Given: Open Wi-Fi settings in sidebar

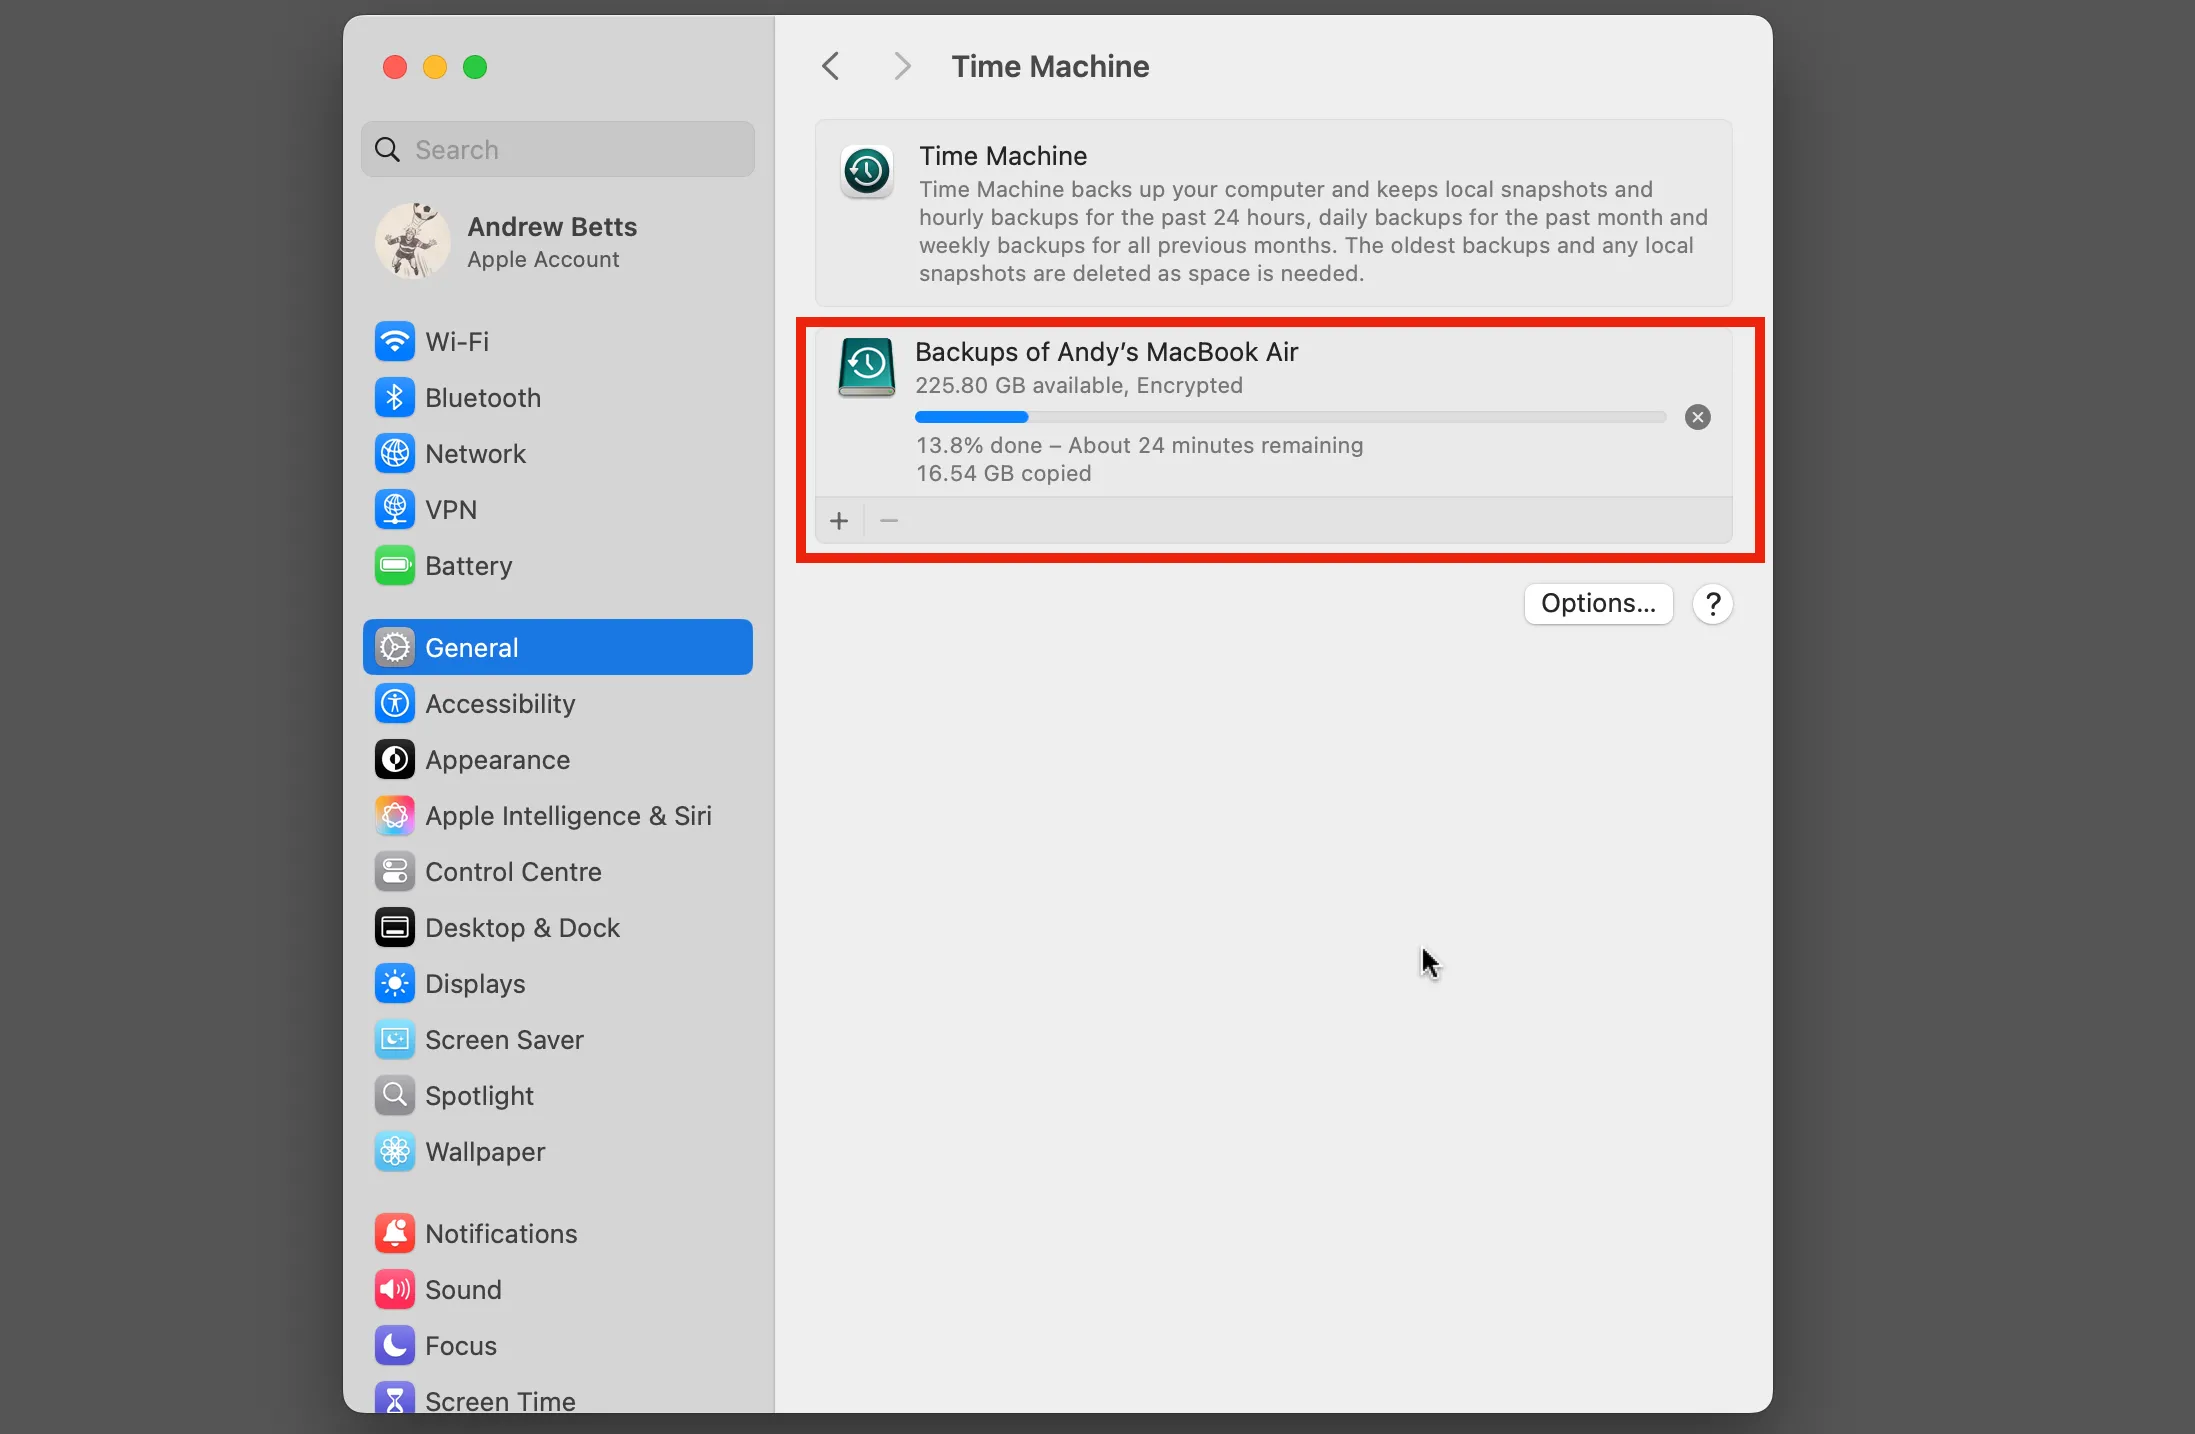Looking at the screenshot, I should (x=457, y=342).
